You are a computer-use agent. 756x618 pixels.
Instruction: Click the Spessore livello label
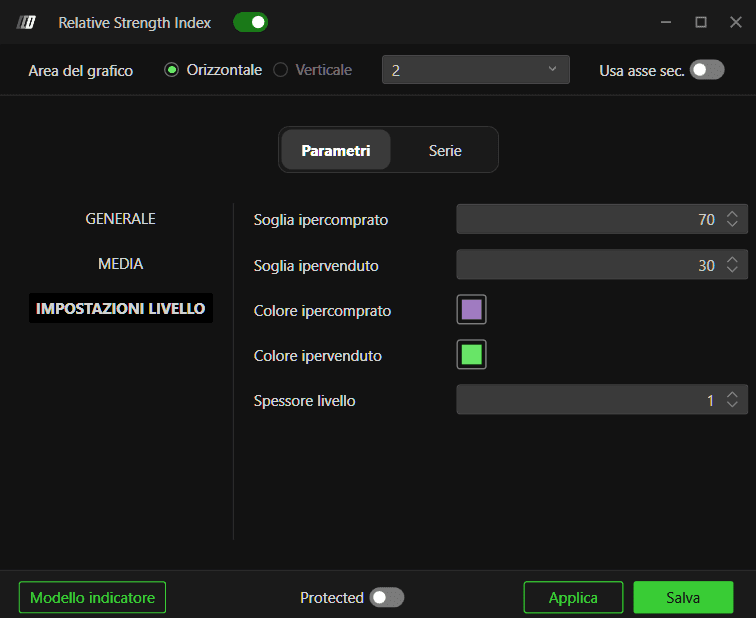(x=304, y=401)
